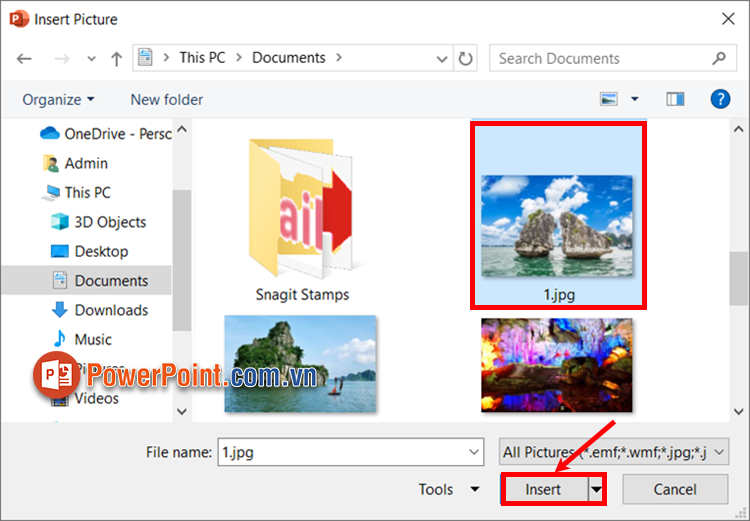Image resolution: width=750 pixels, height=521 pixels.
Task: Open the Organize menu
Action: tap(58, 100)
